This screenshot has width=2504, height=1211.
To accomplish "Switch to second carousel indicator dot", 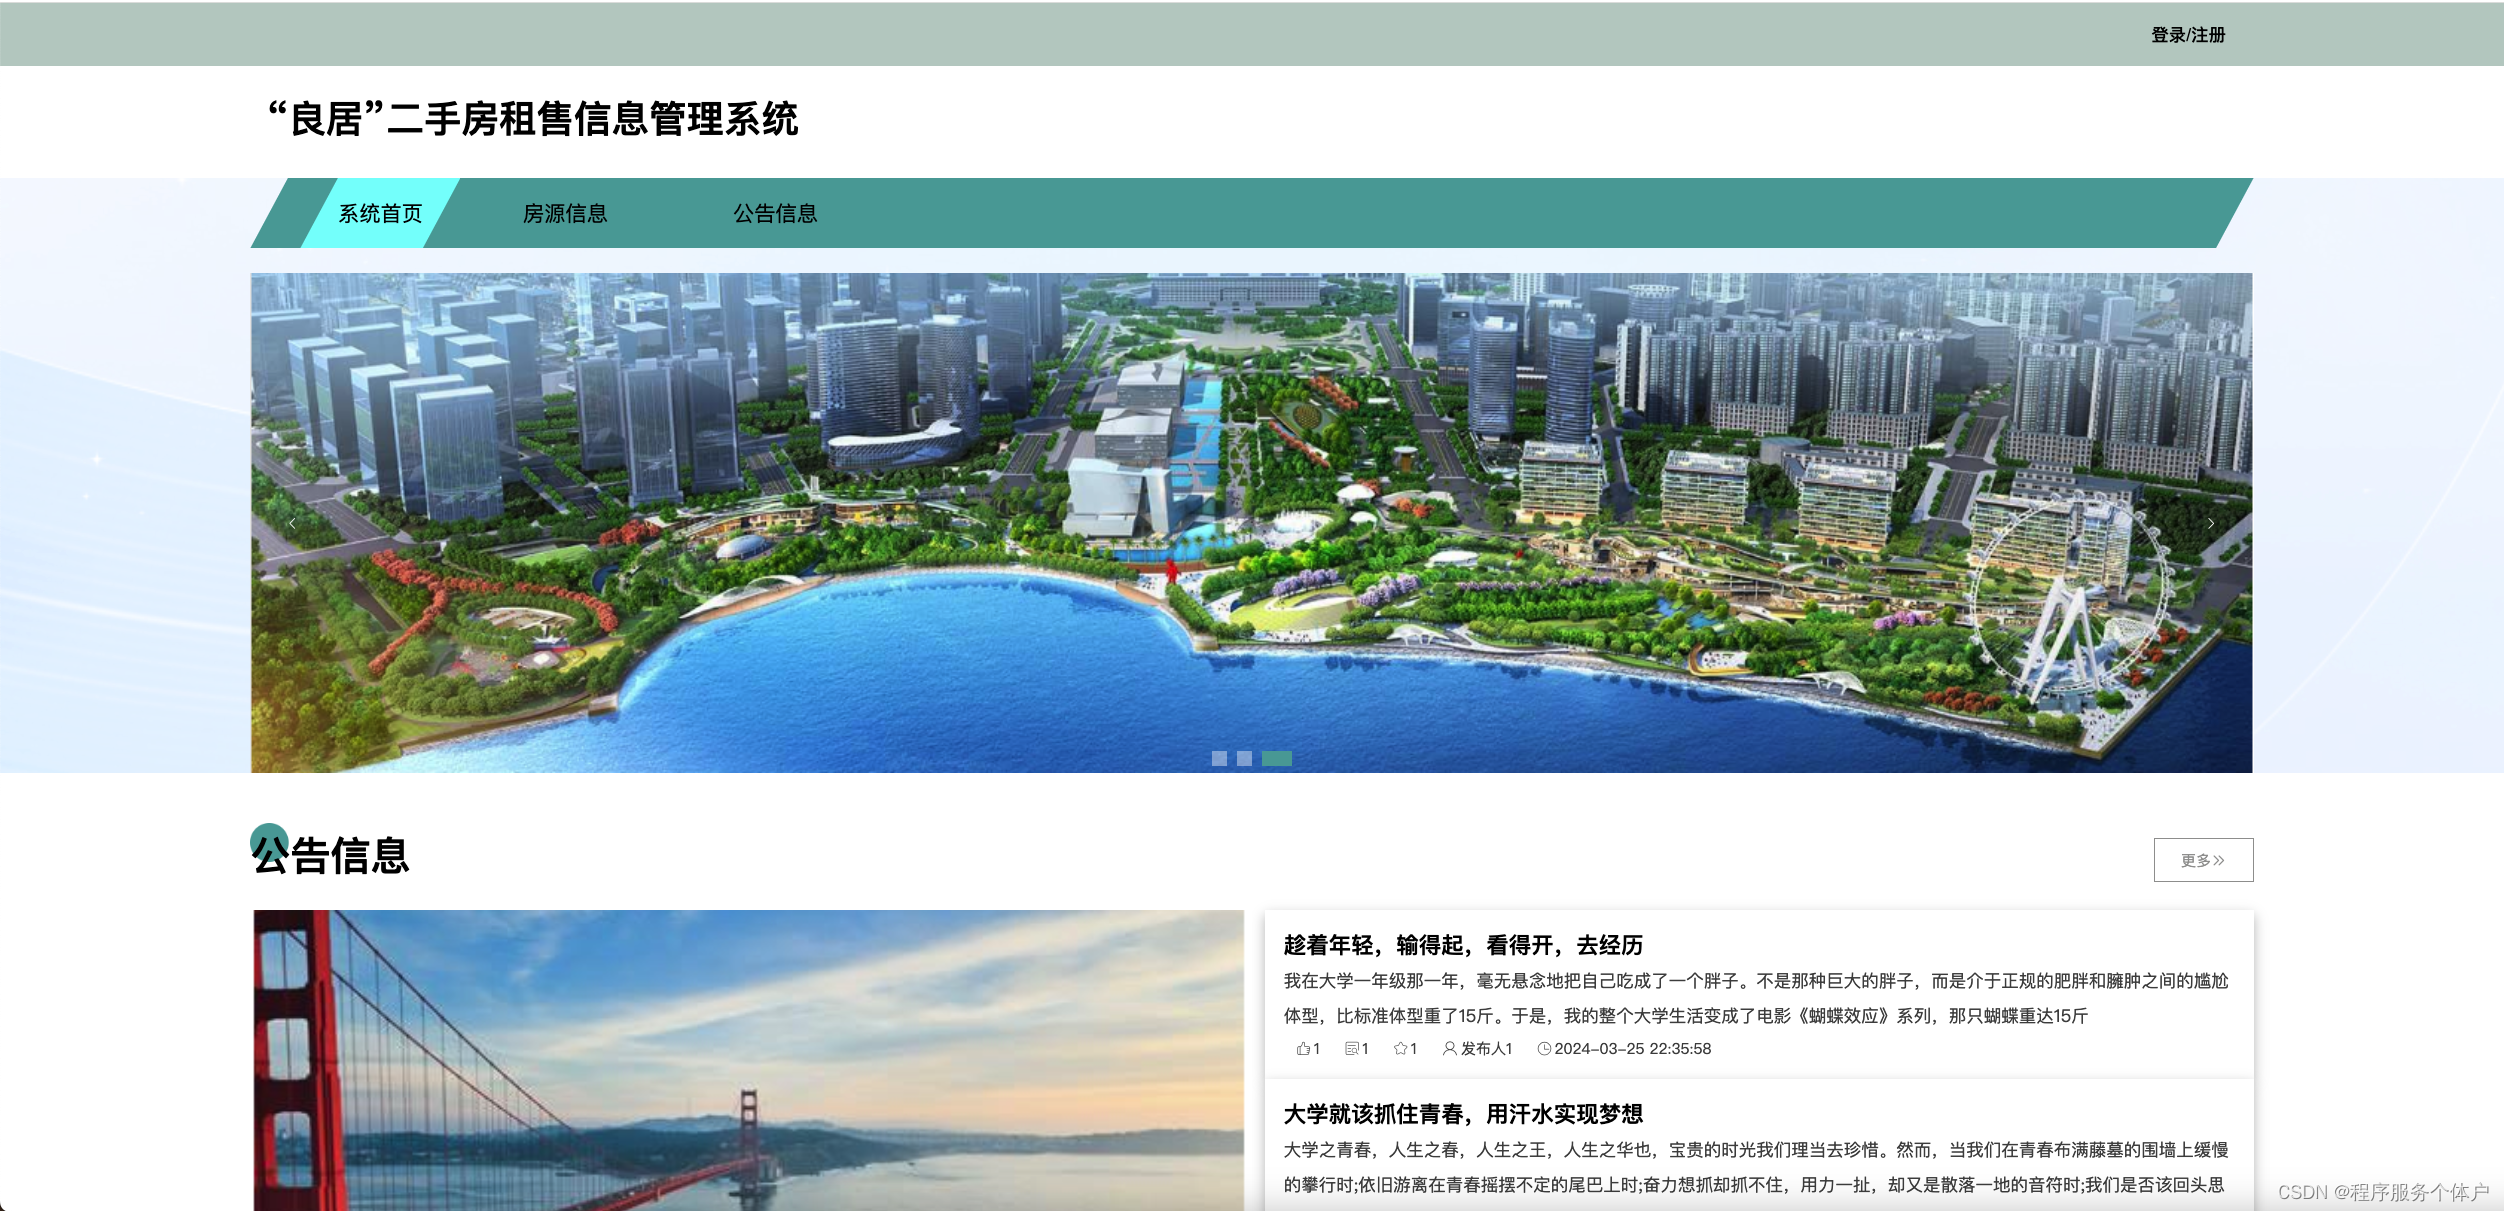I will tap(1244, 758).
